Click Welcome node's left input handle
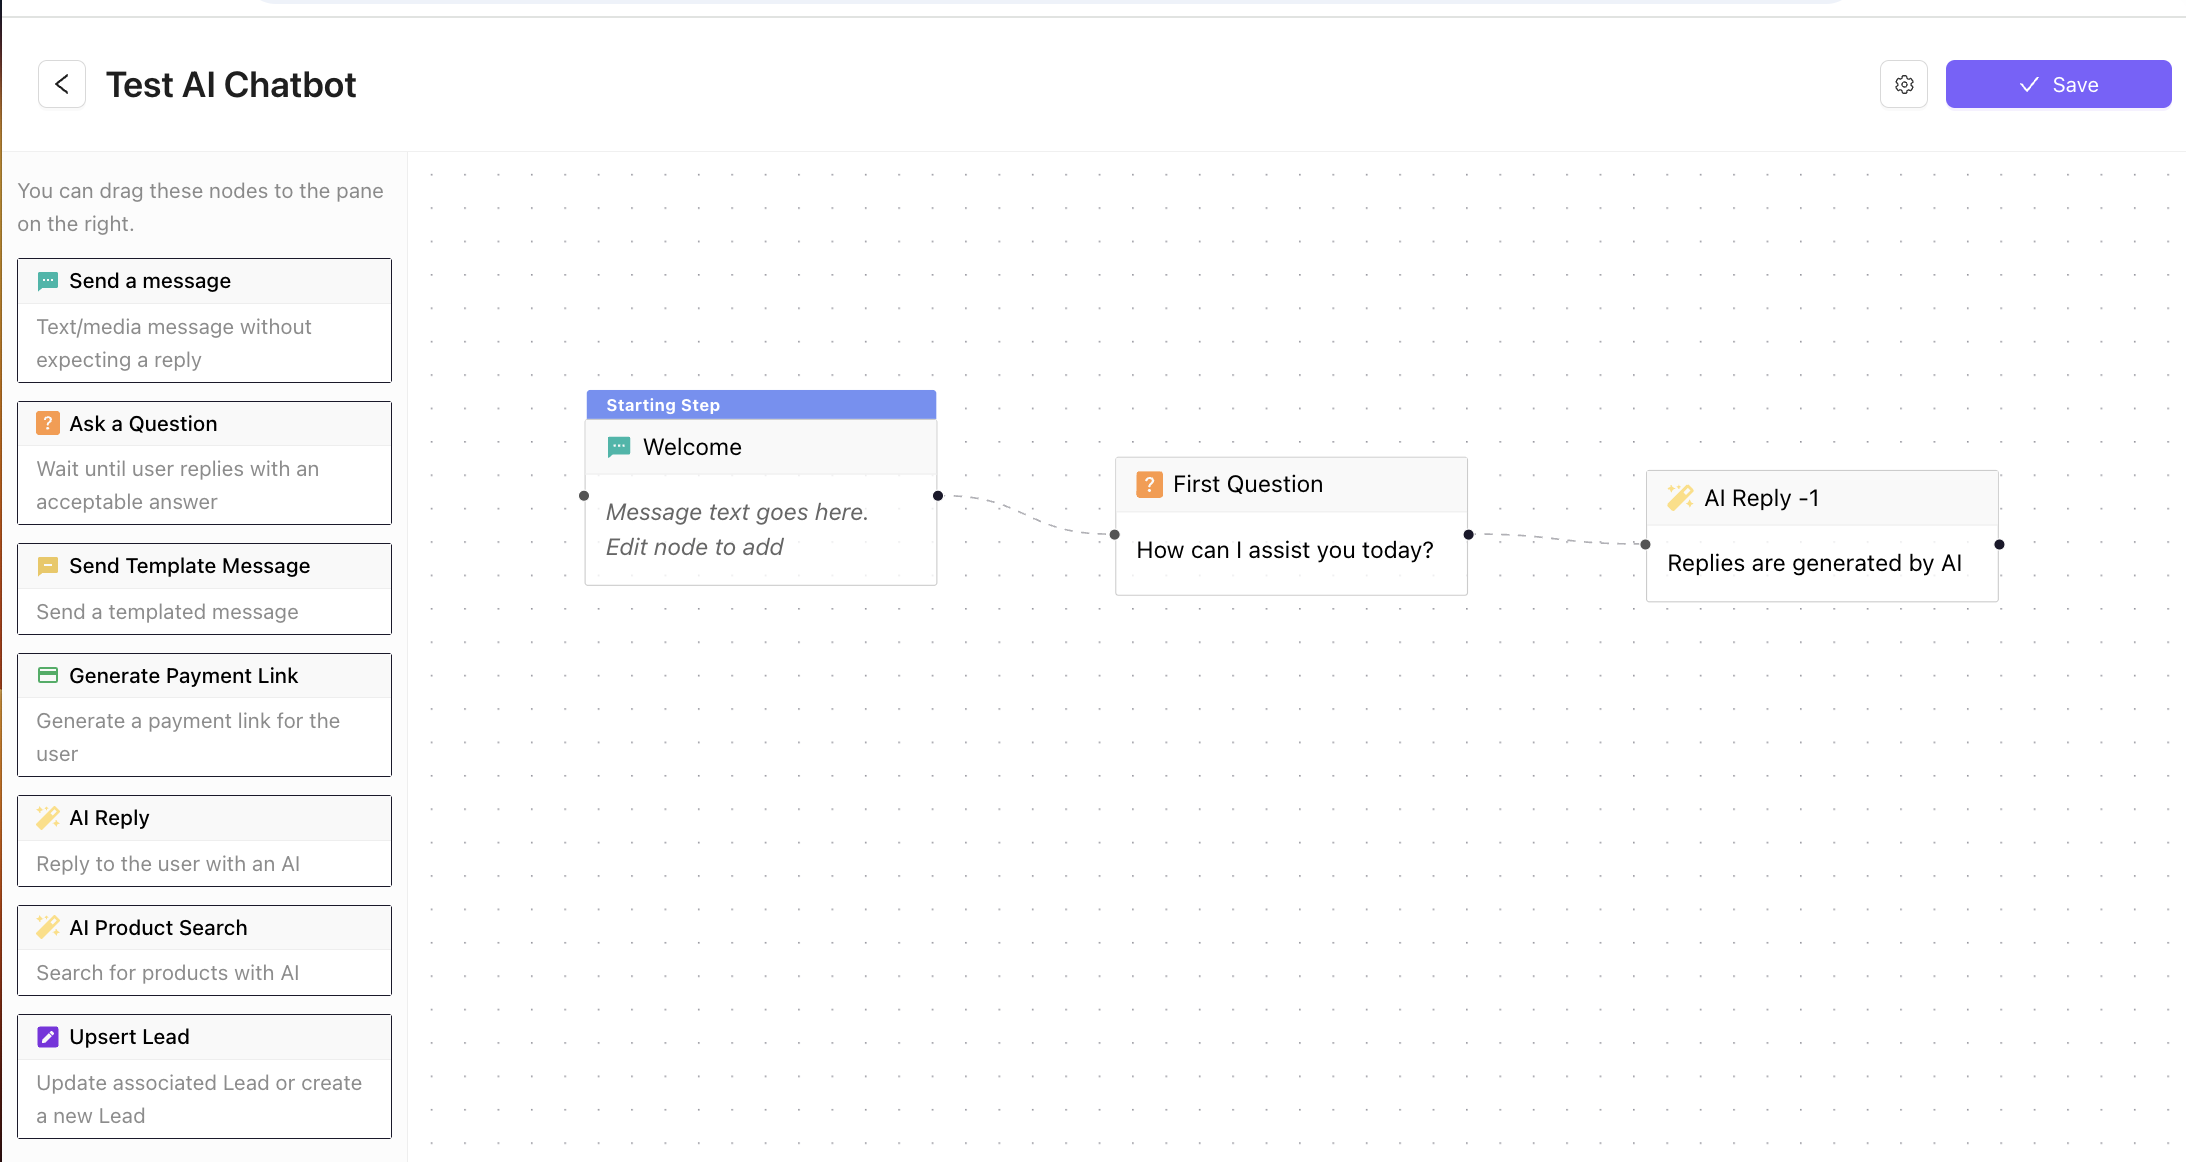 pos(584,496)
